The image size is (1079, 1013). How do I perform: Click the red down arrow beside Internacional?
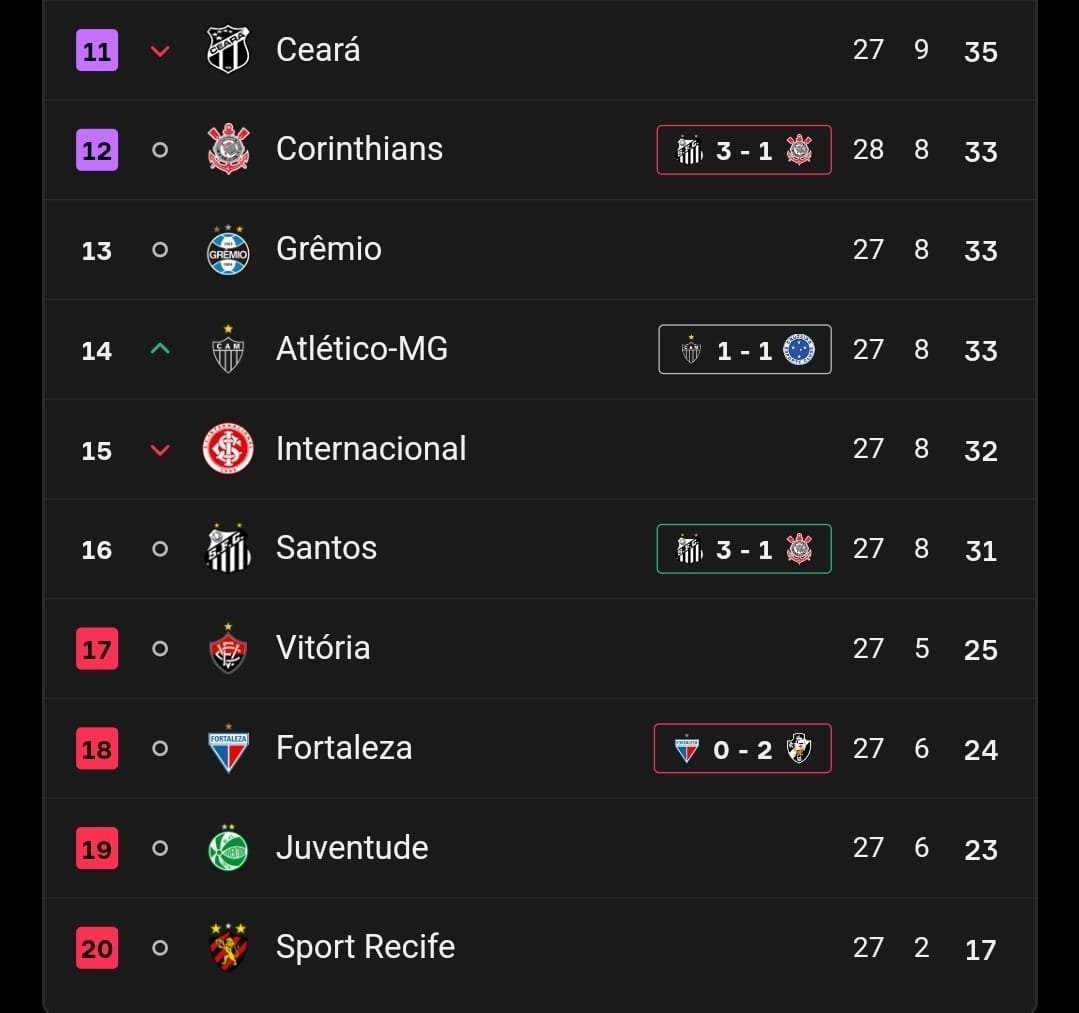point(160,450)
